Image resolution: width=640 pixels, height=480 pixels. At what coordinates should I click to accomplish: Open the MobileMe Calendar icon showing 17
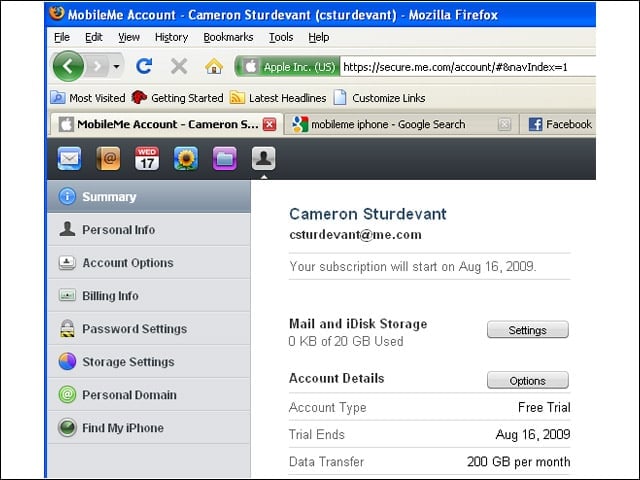click(147, 158)
